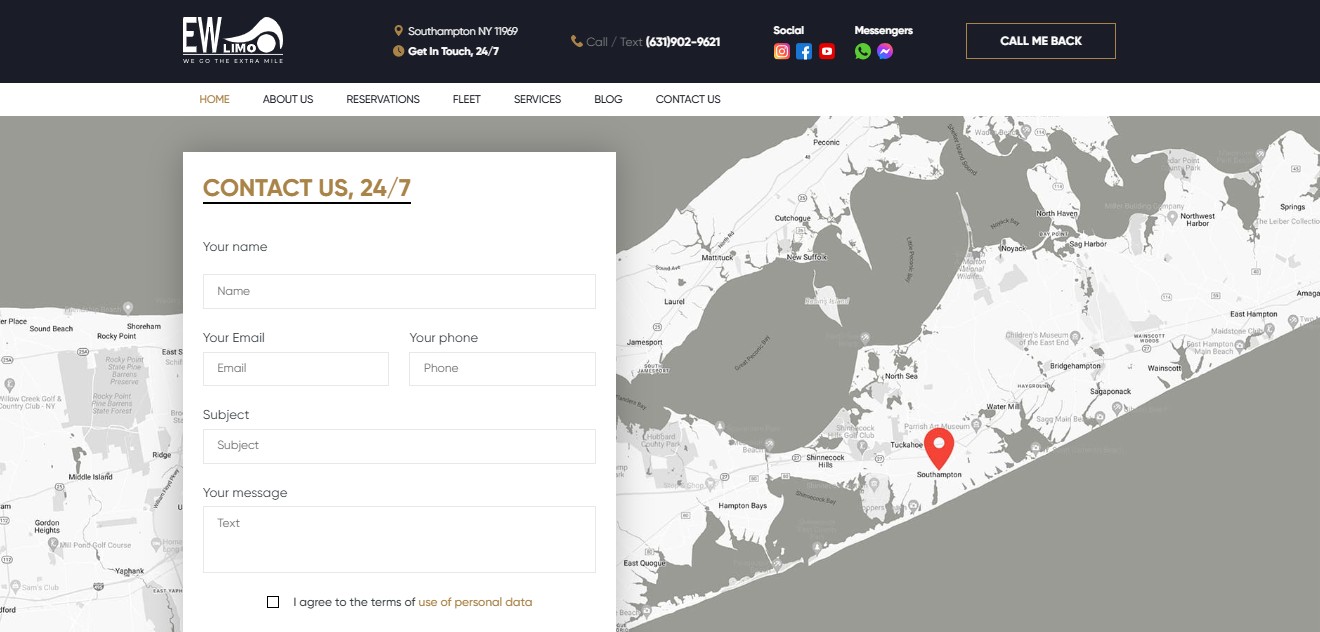
Task: Check the personal data agreement checkbox
Action: (273, 602)
